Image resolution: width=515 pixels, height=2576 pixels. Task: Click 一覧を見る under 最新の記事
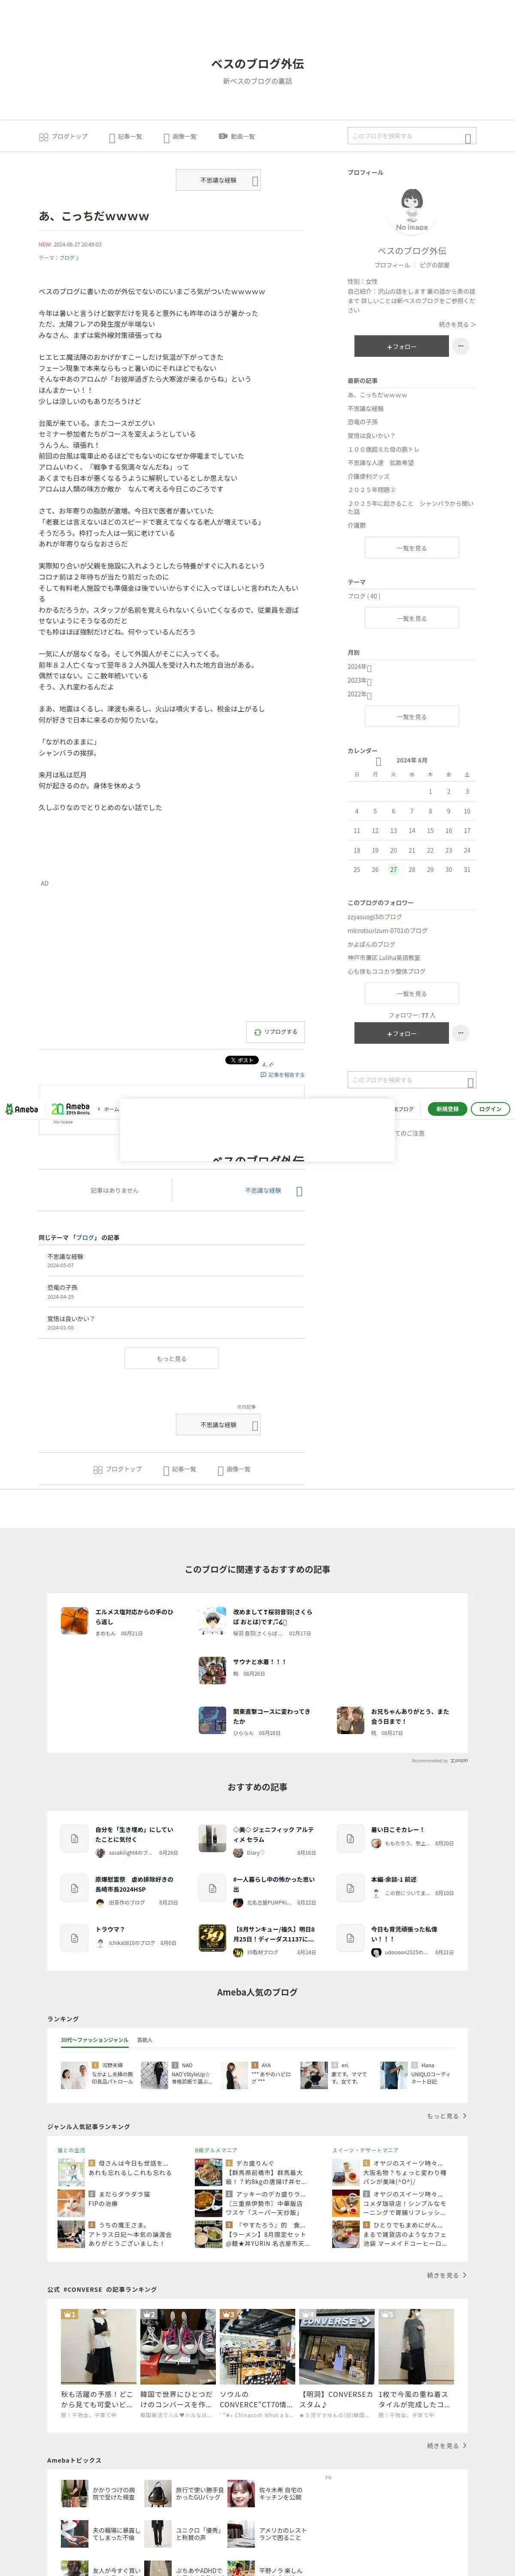point(412,548)
